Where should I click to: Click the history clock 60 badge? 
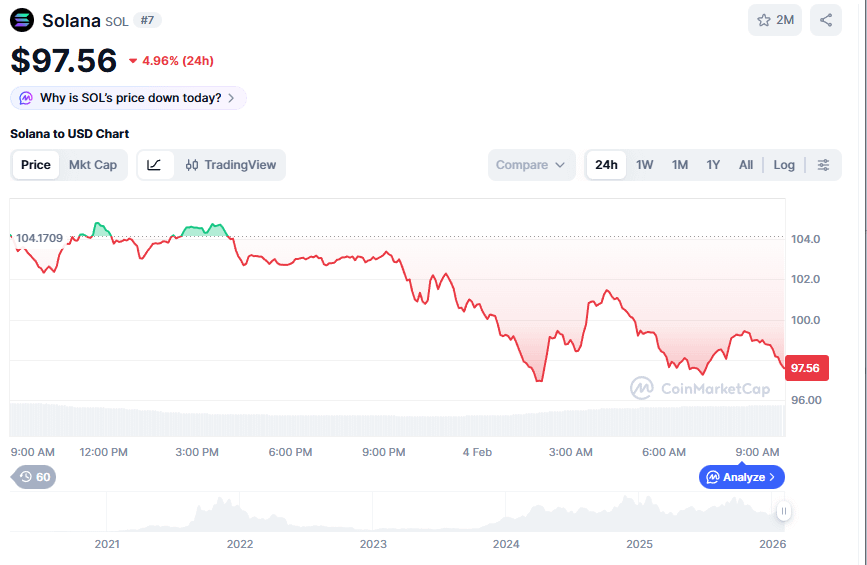(35, 477)
